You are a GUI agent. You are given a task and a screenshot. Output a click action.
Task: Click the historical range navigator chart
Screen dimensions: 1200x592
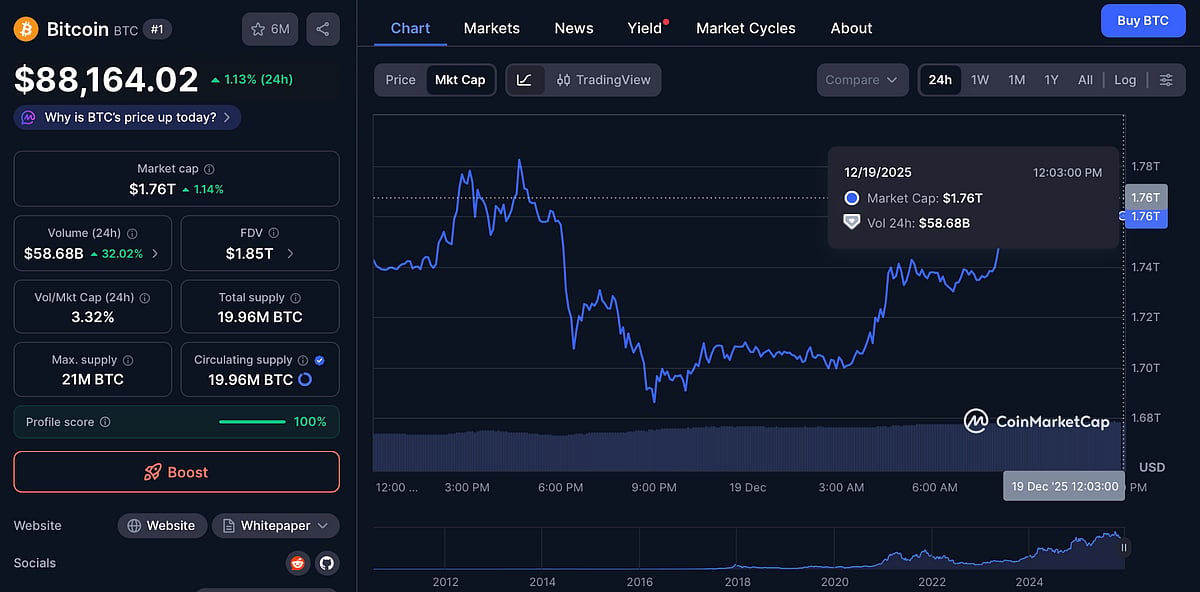click(747, 547)
